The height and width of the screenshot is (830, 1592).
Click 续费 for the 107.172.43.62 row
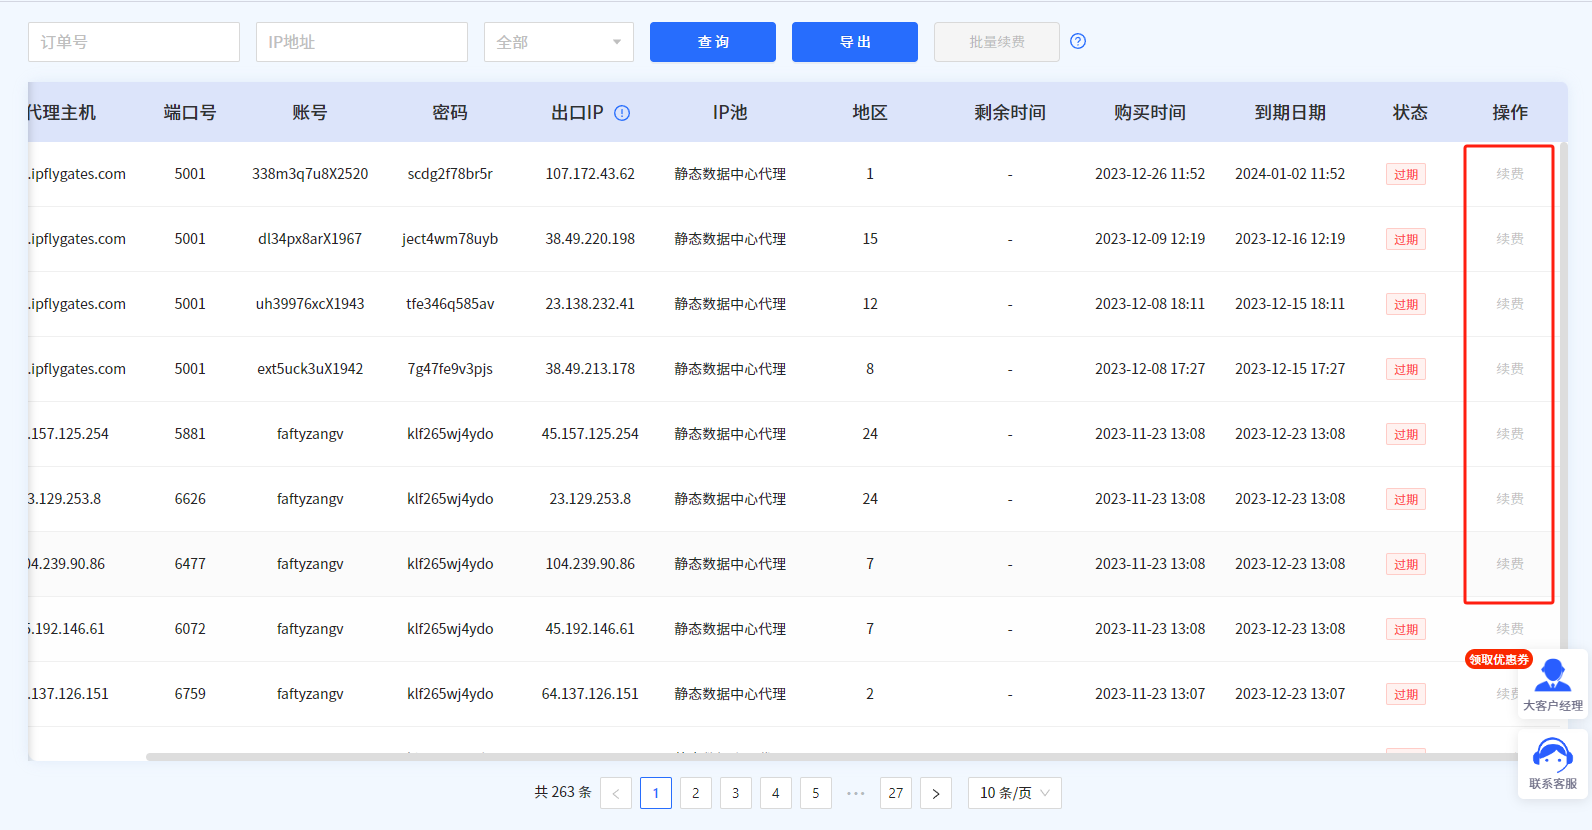coord(1509,174)
